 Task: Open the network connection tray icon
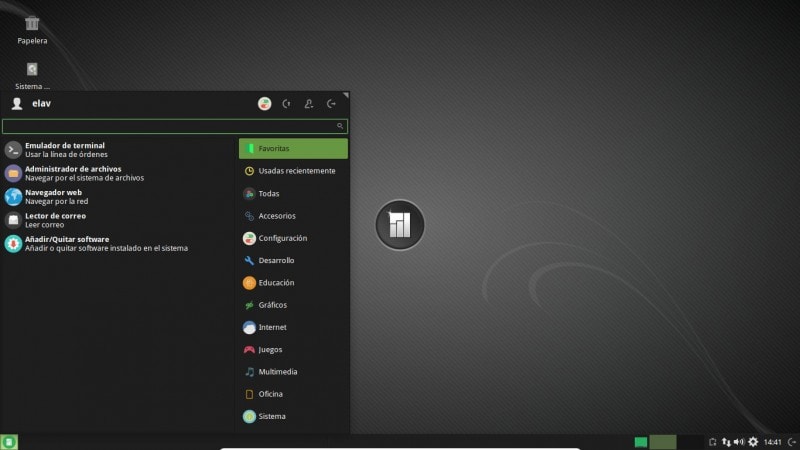(x=726, y=442)
